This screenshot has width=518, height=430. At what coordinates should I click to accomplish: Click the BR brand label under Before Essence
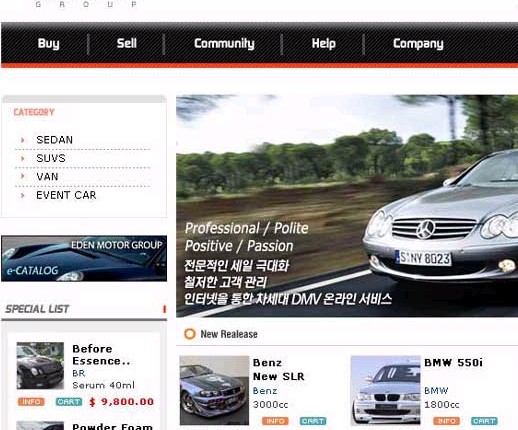click(79, 373)
